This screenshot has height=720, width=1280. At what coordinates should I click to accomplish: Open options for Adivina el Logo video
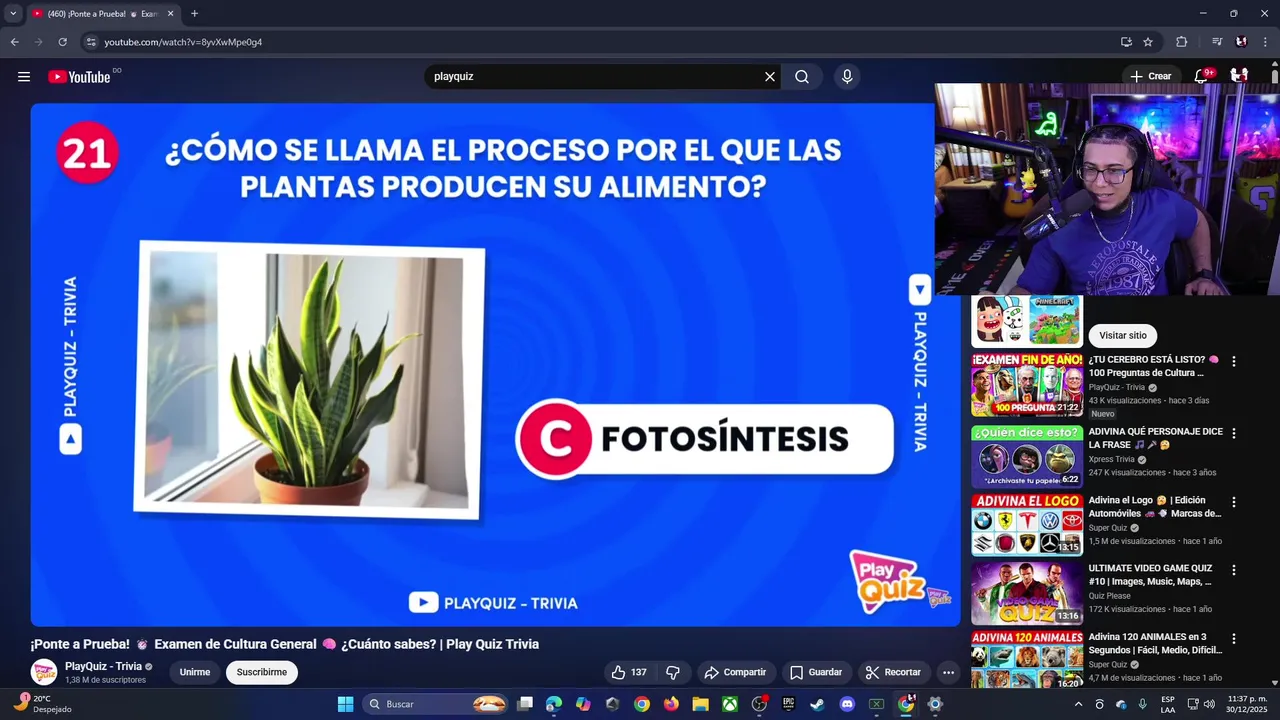point(1233,502)
